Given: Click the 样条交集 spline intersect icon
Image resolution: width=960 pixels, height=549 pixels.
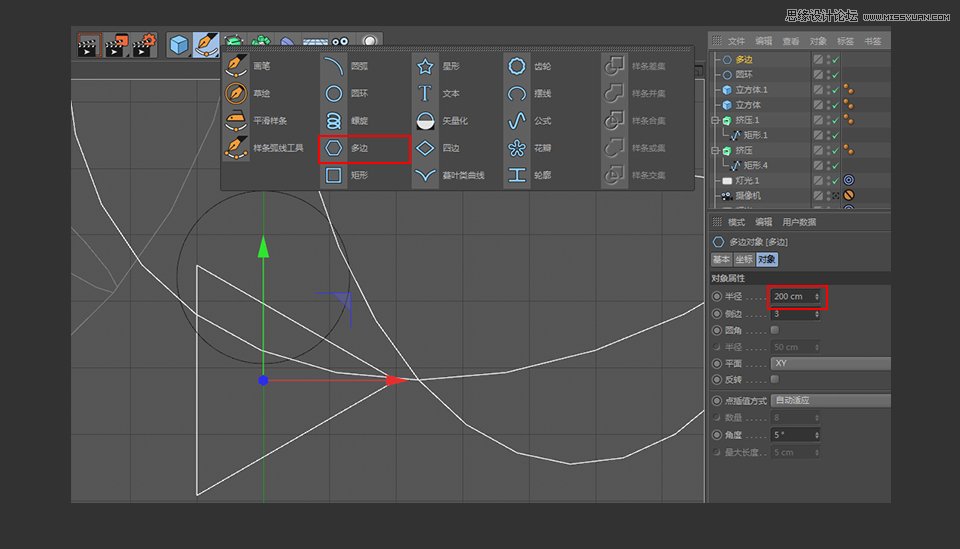Looking at the screenshot, I should coord(614,175).
